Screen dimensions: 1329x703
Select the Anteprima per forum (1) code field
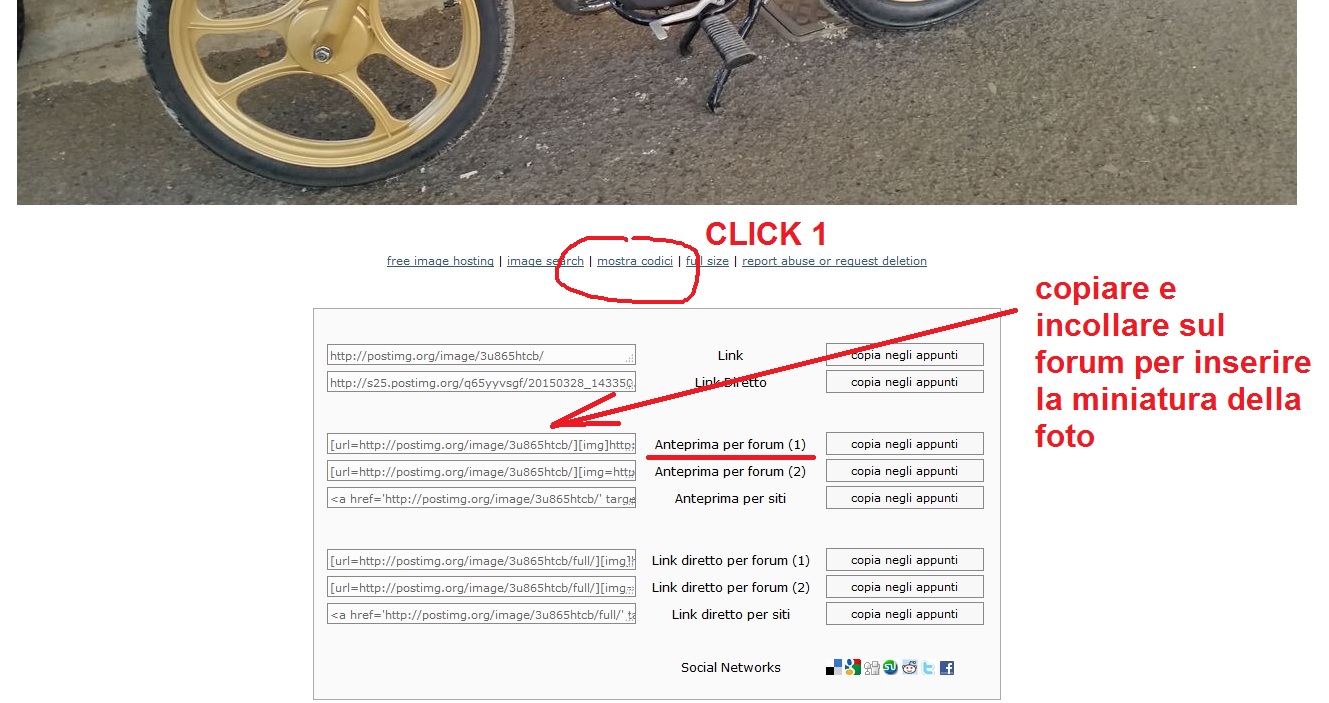click(481, 444)
